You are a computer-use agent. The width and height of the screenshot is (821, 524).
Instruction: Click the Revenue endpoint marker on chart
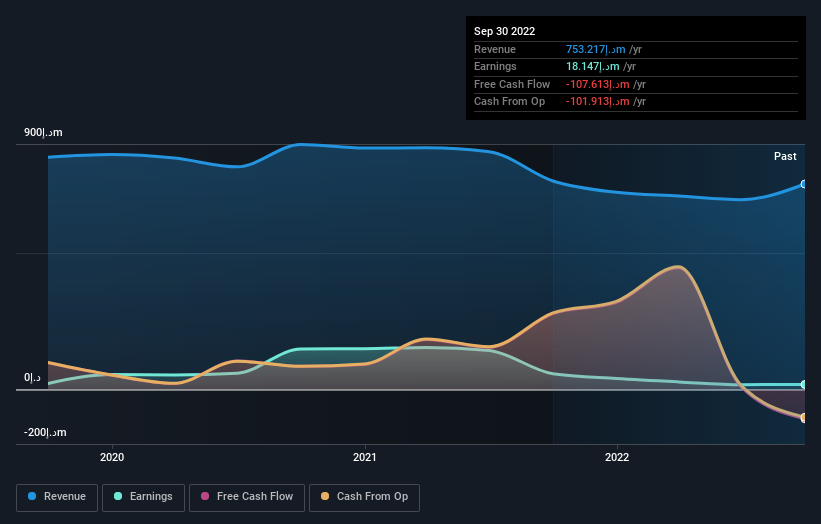(804, 184)
